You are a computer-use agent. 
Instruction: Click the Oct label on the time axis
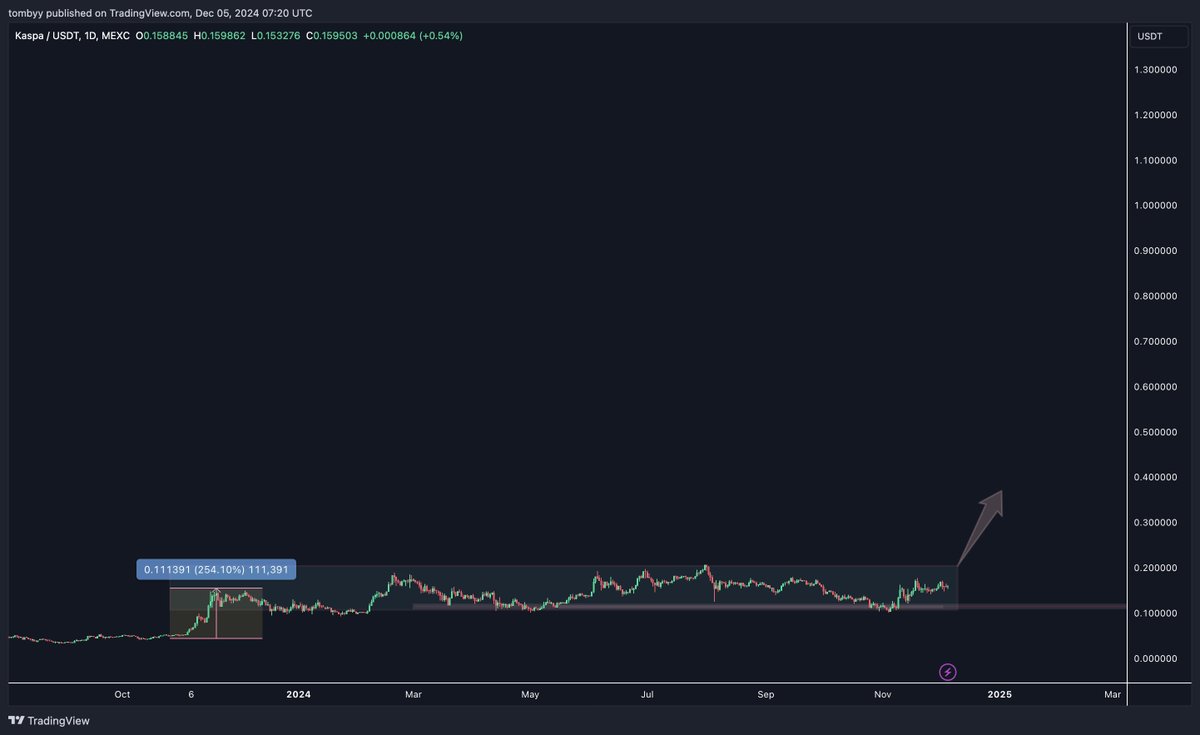pos(122,693)
